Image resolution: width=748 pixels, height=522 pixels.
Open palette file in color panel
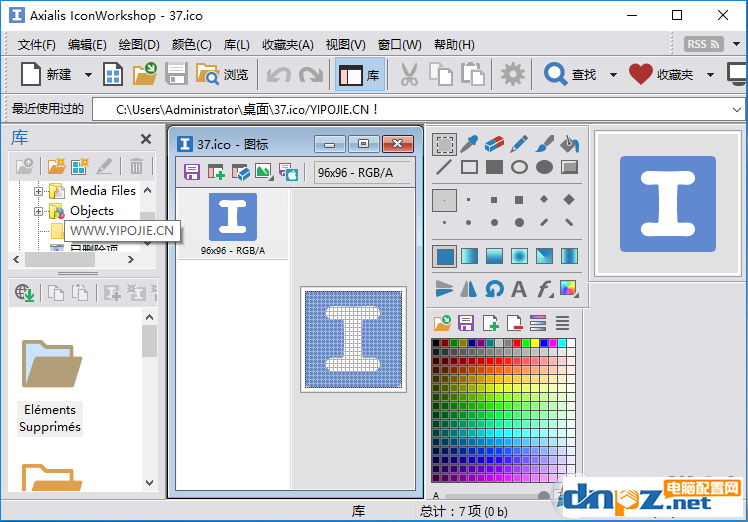(x=442, y=324)
